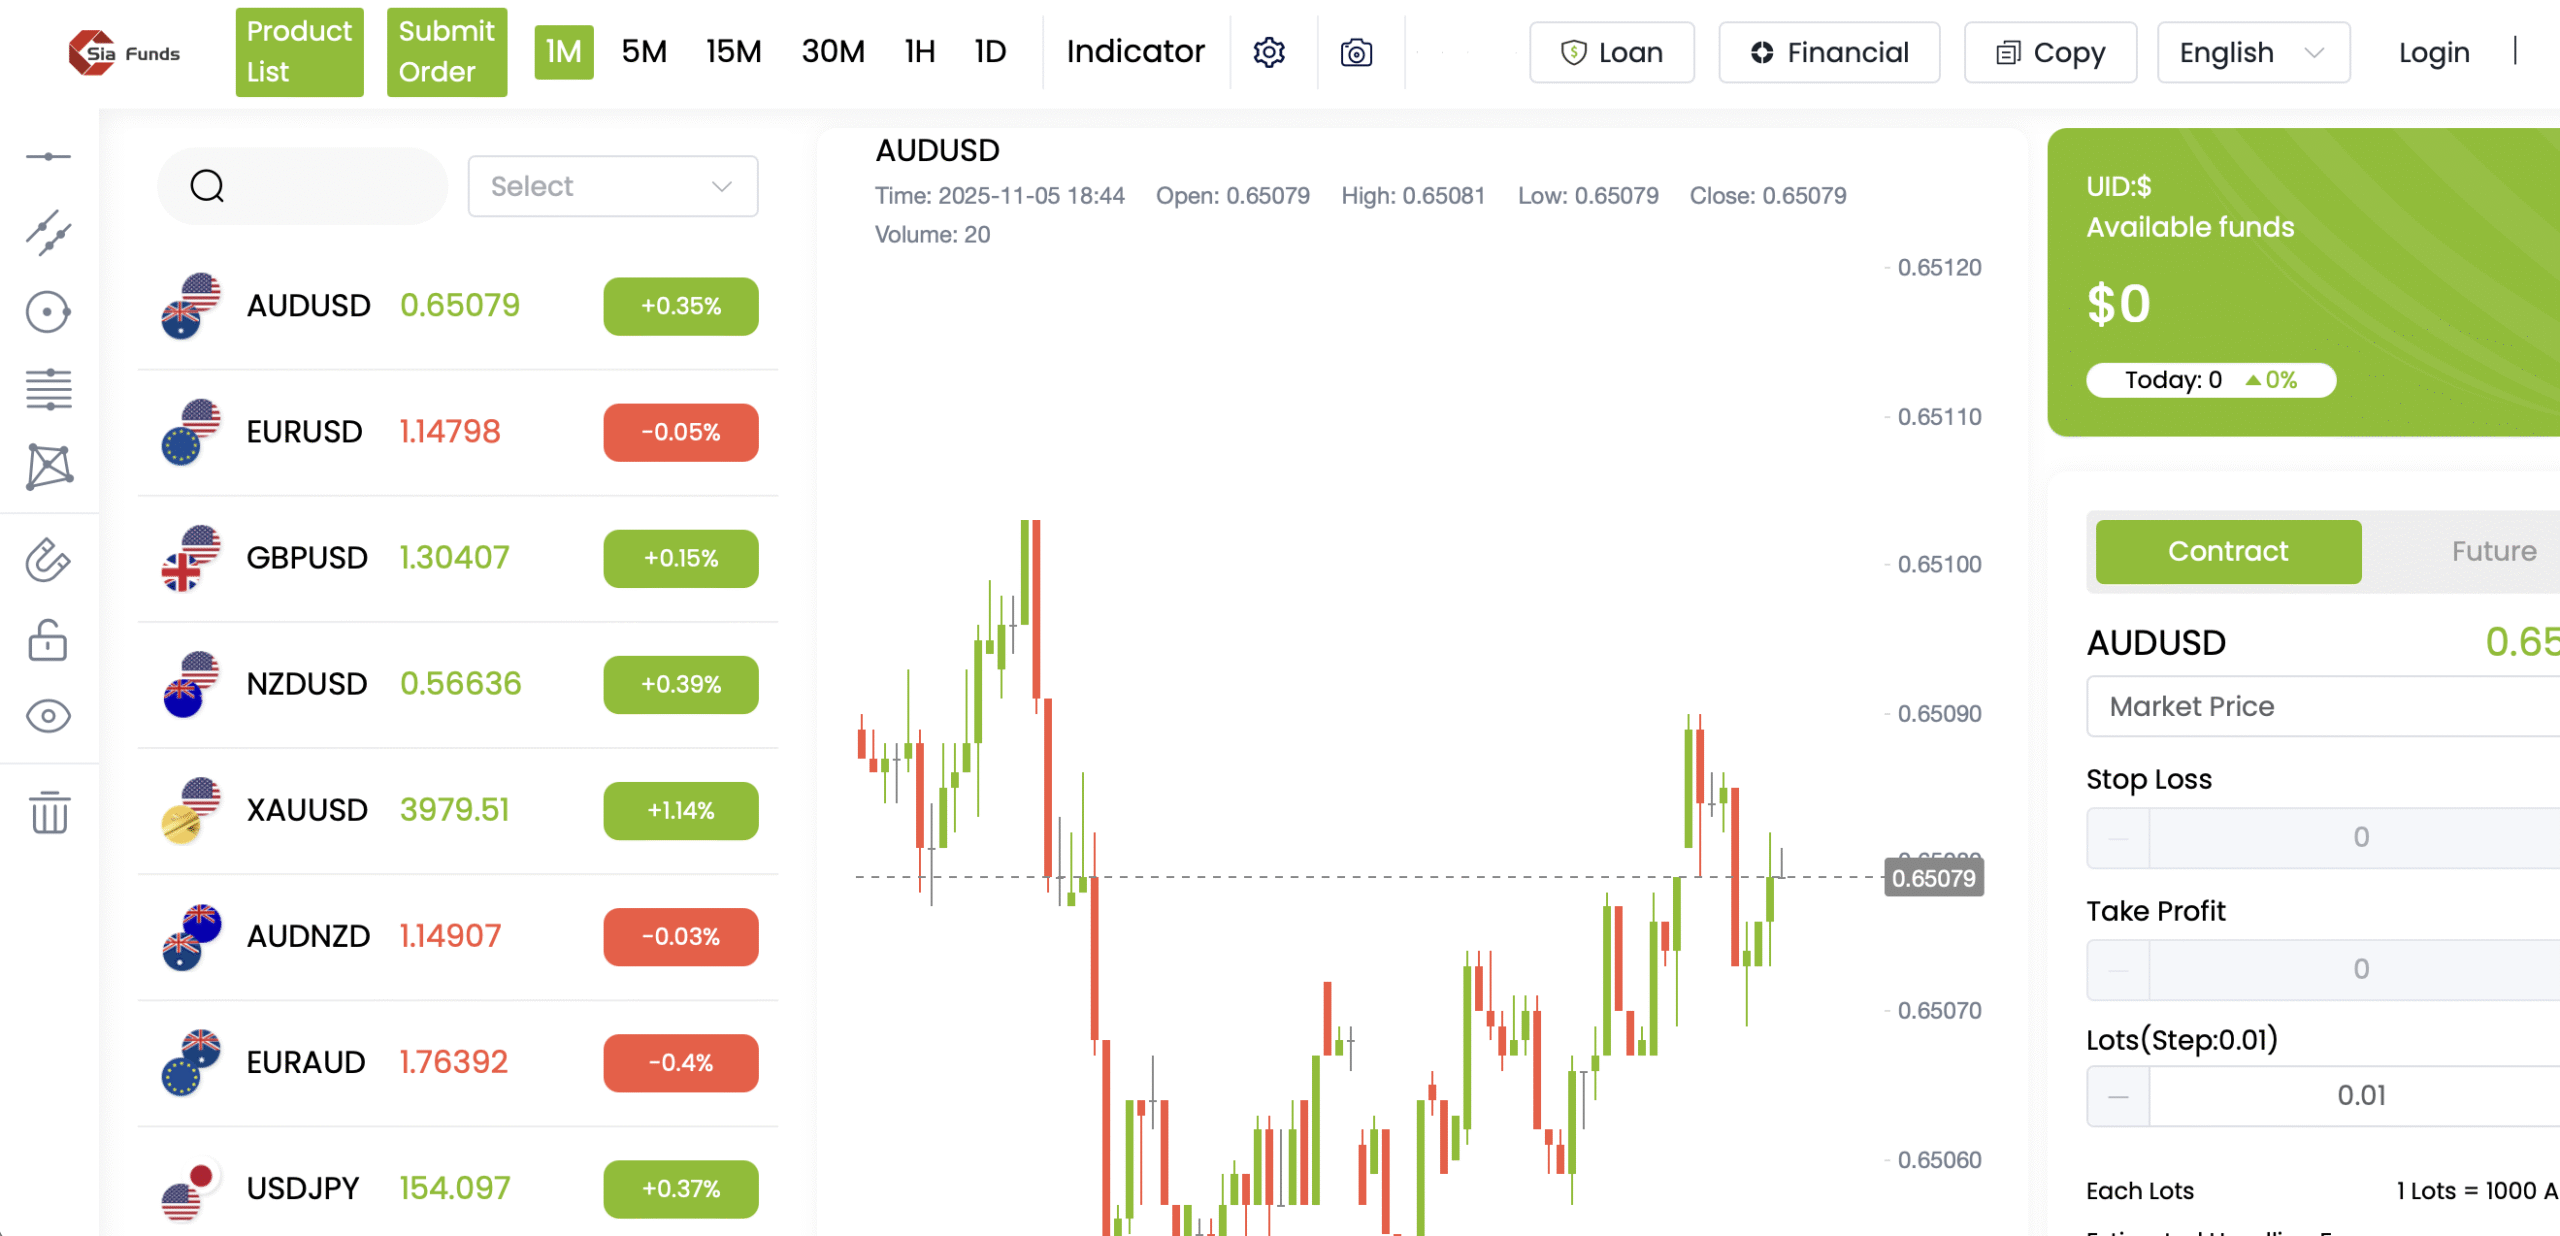
Task: Select the trend line drawing tool
Action: click(48, 233)
